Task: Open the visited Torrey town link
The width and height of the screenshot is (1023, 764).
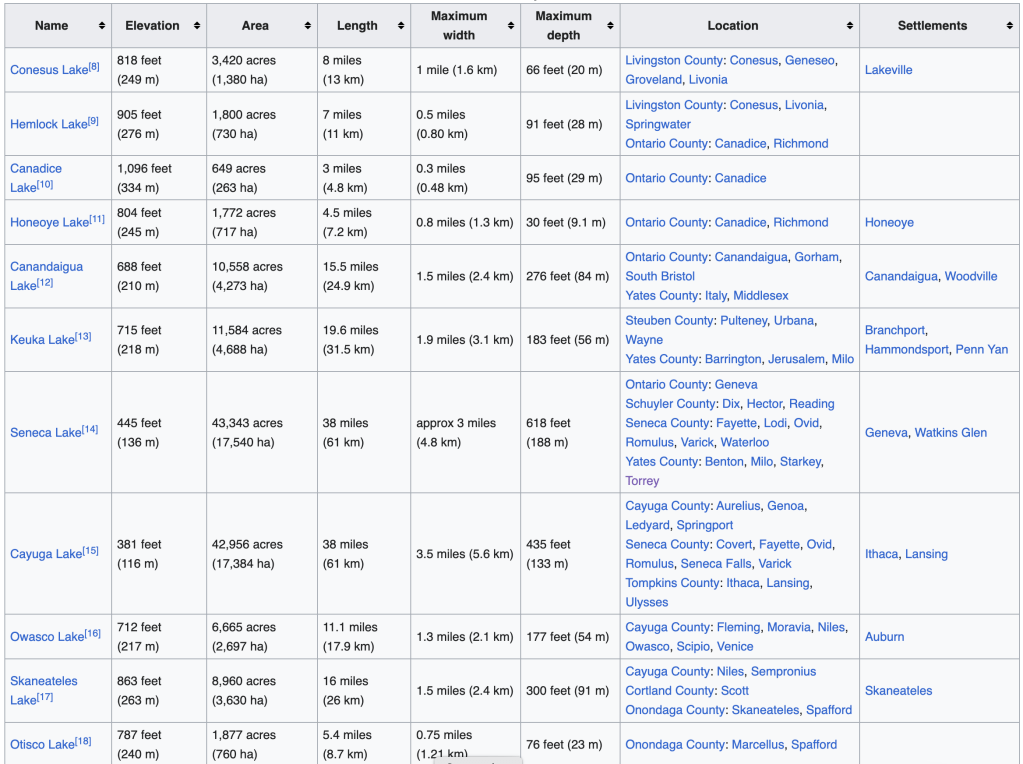Action: click(642, 481)
